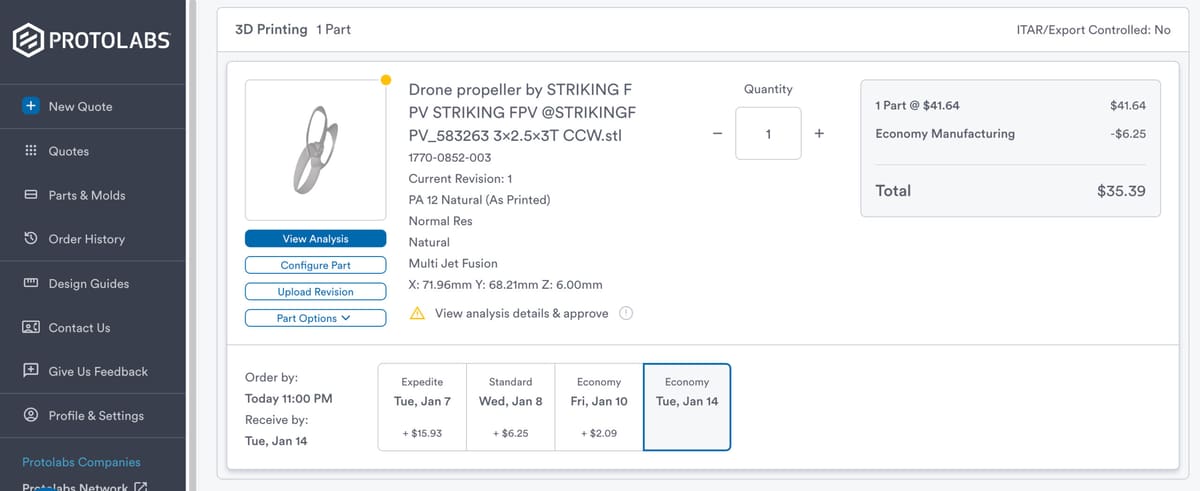Select Economy delivery Fri, Jan 10
1200x491 pixels.
pyautogui.click(x=598, y=407)
